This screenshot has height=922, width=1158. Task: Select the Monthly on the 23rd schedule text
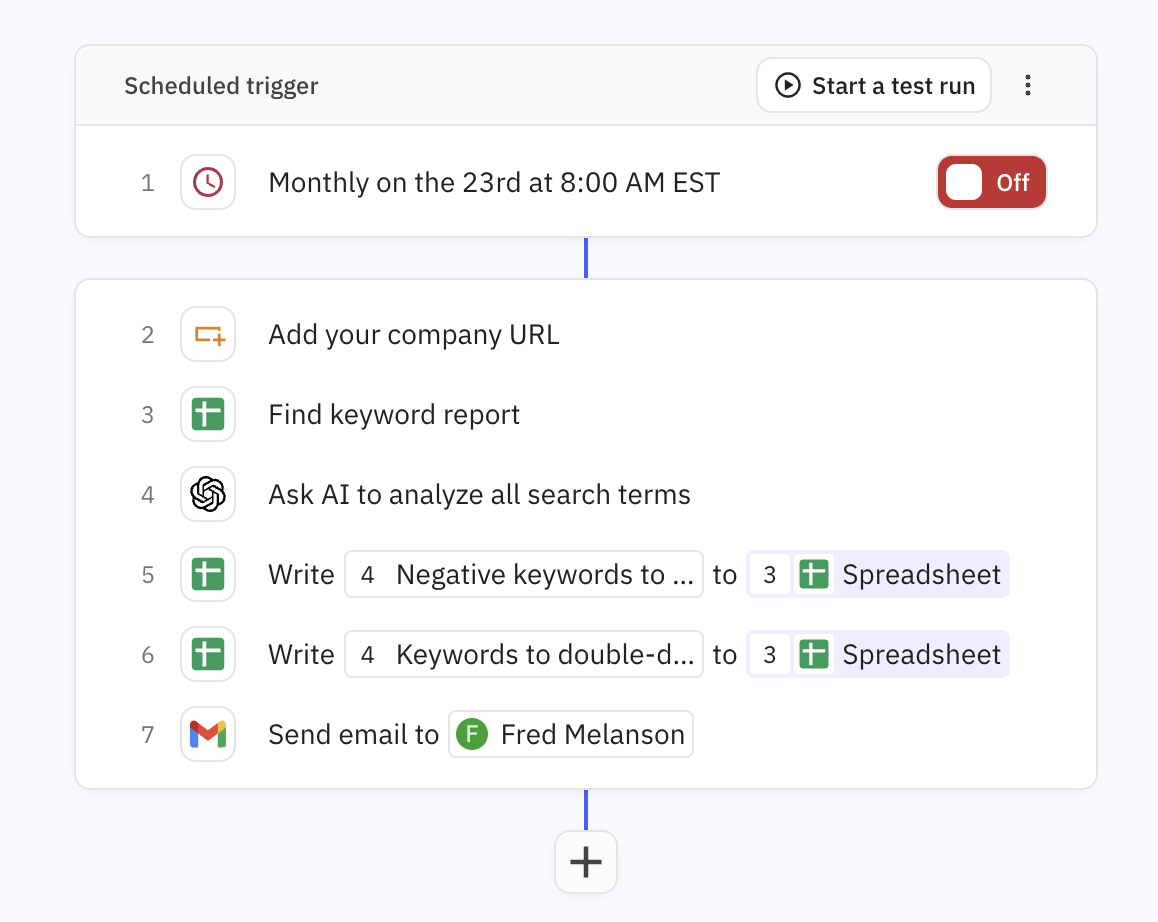493,182
